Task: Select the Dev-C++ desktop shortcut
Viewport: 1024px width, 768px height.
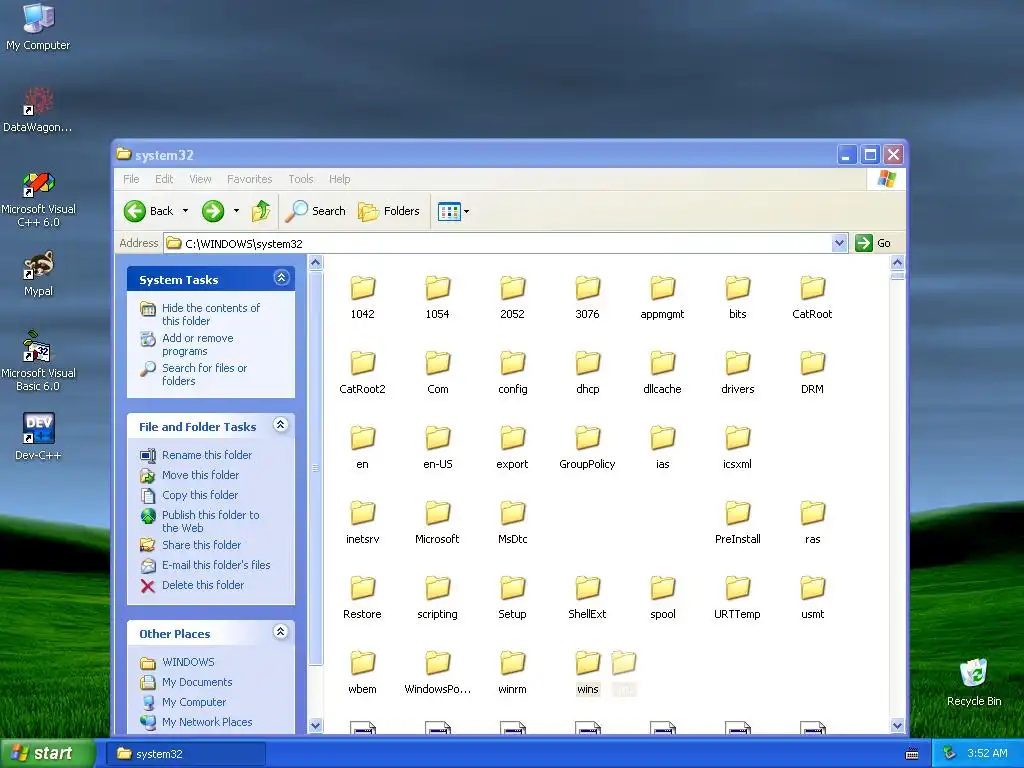Action: (39, 437)
